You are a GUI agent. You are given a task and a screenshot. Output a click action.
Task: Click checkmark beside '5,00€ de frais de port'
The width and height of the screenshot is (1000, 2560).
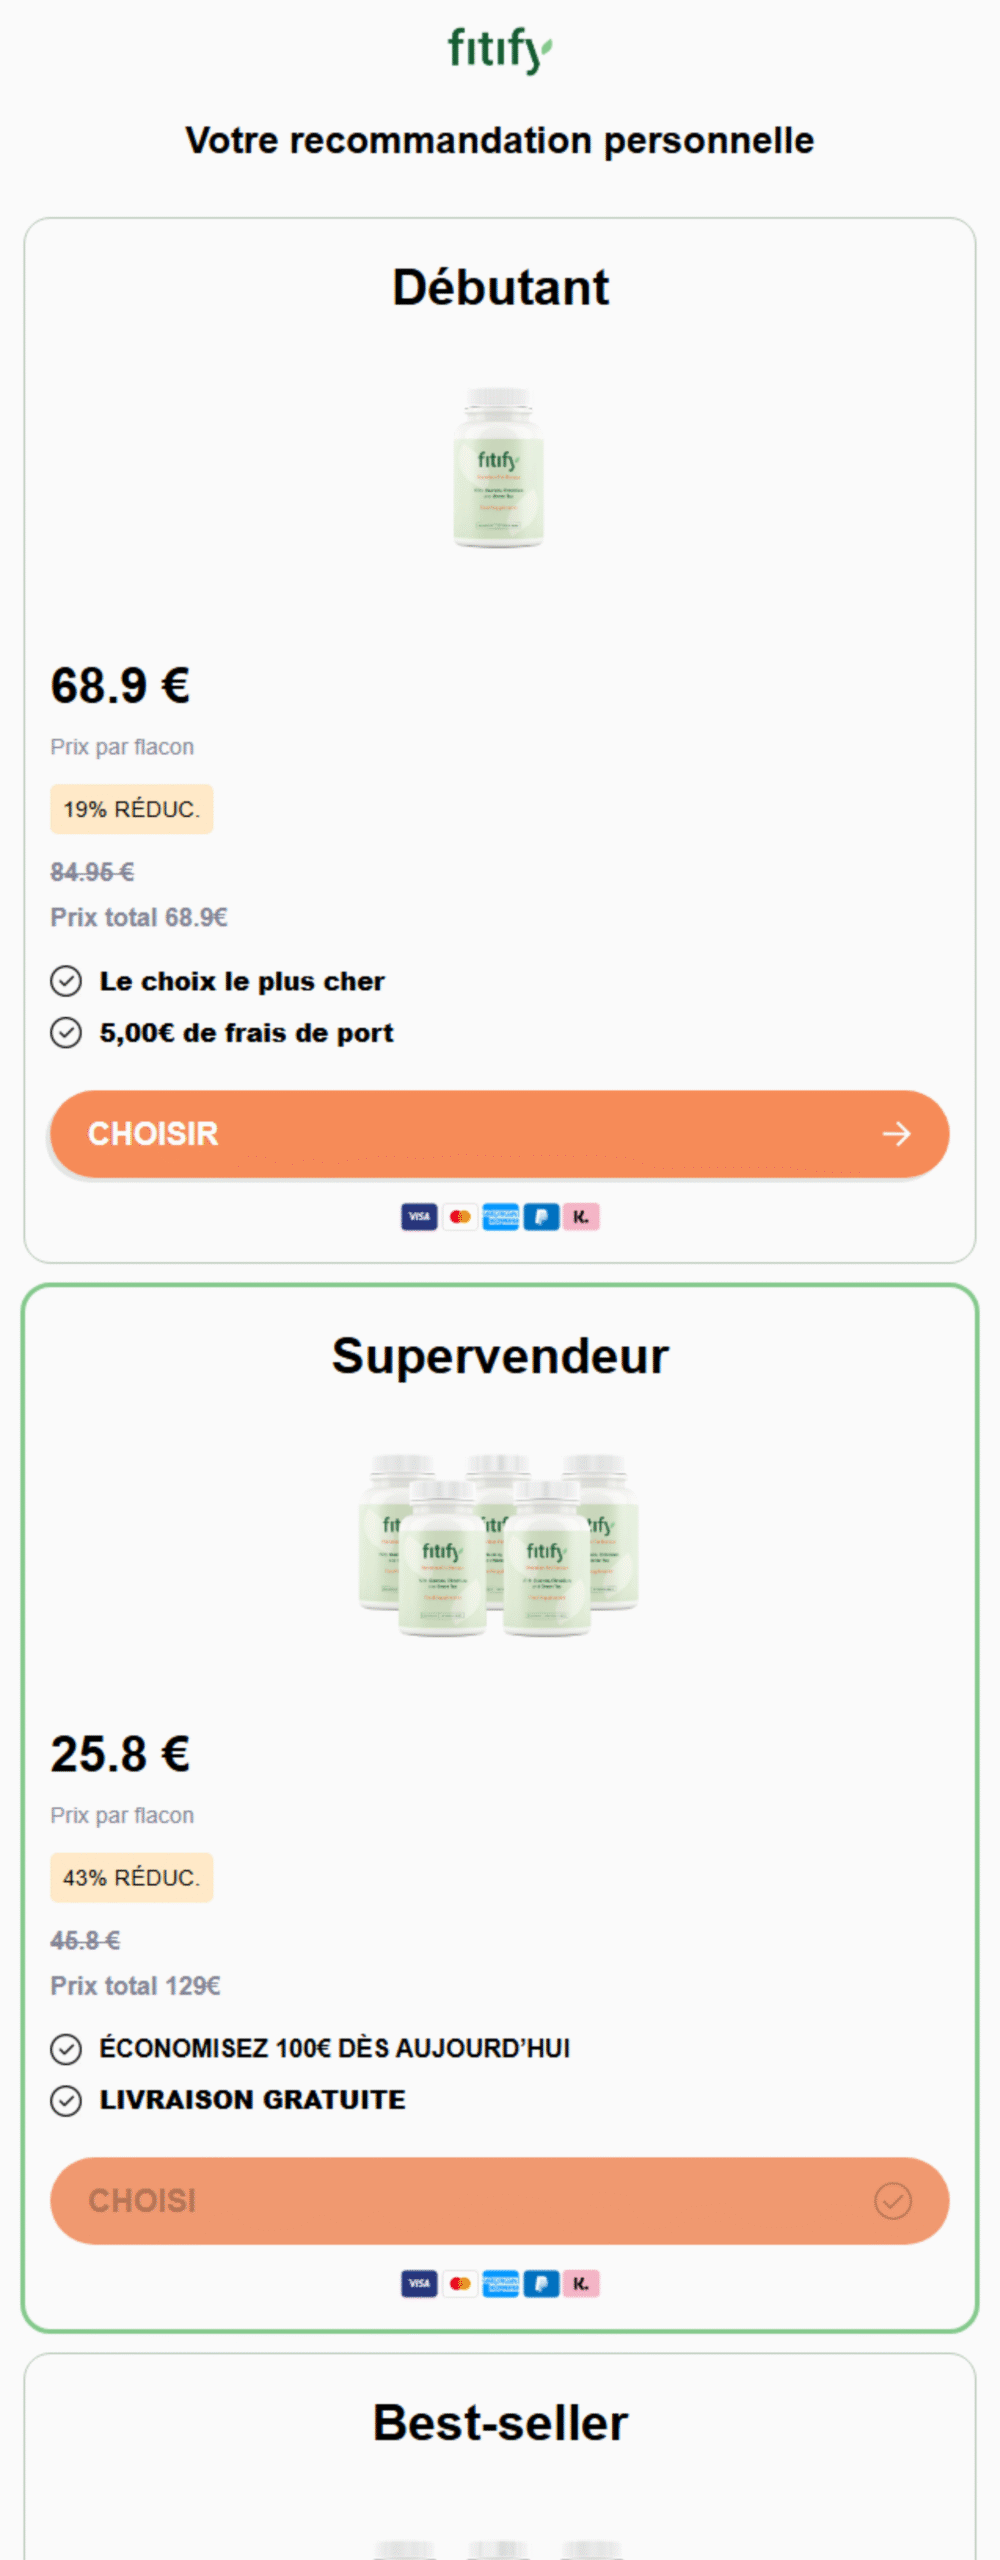tap(66, 1033)
